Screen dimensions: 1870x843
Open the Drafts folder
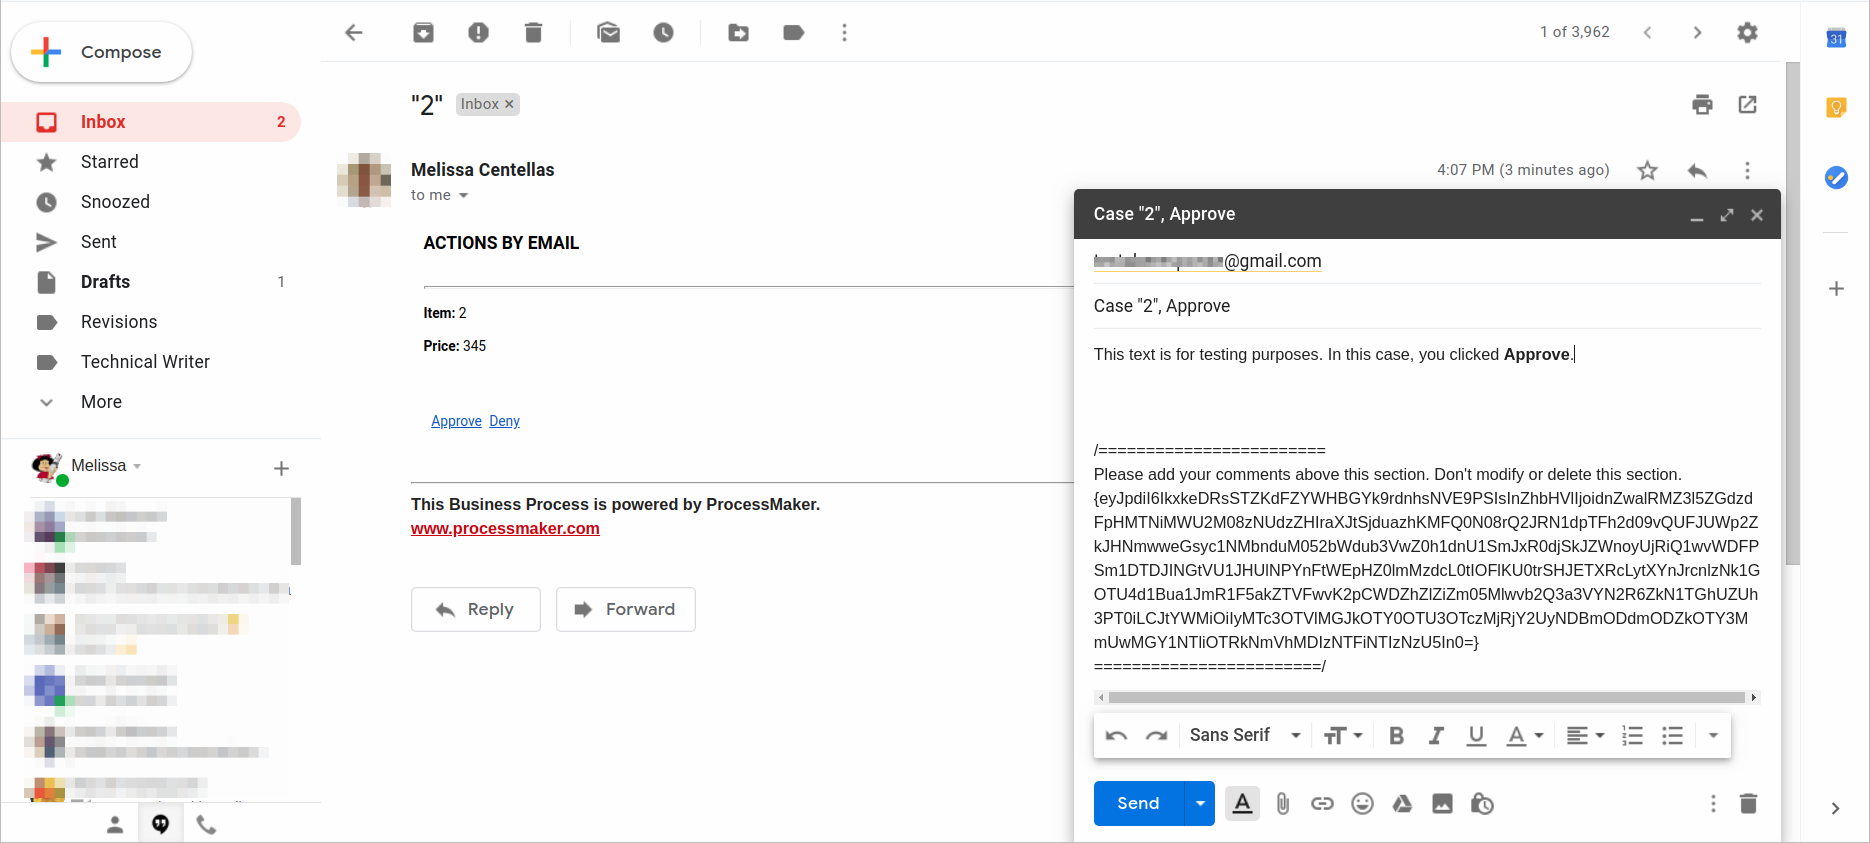[105, 282]
